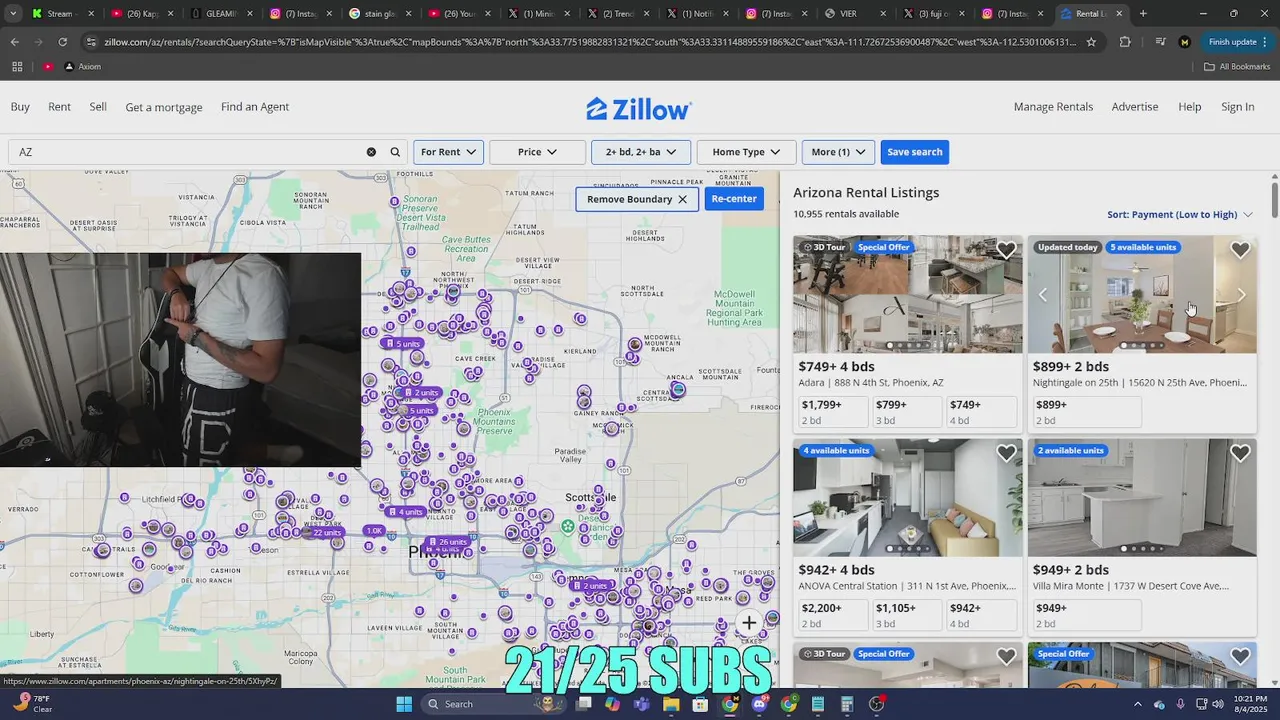Select the $1,105+ 3 bd ANOVA option
The width and height of the screenshot is (1280, 720).
[906, 615]
